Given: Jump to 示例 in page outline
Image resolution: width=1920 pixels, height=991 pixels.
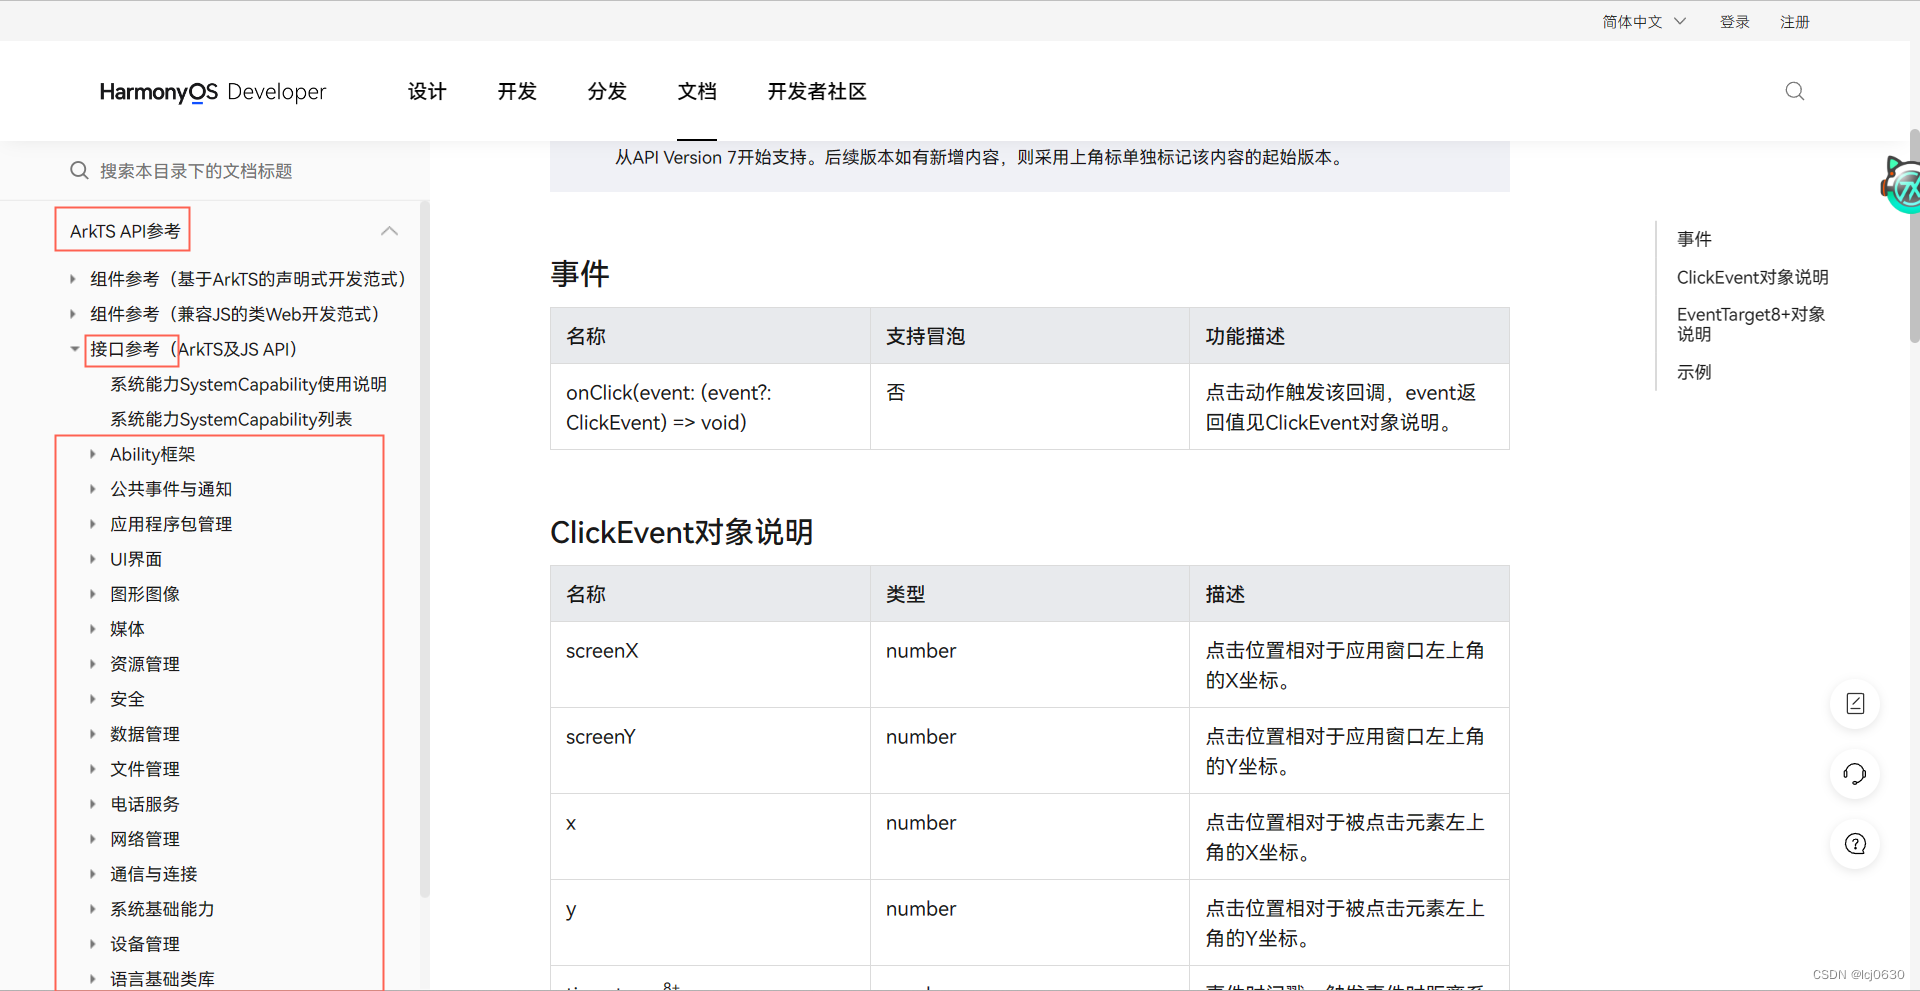Looking at the screenshot, I should pos(1694,372).
